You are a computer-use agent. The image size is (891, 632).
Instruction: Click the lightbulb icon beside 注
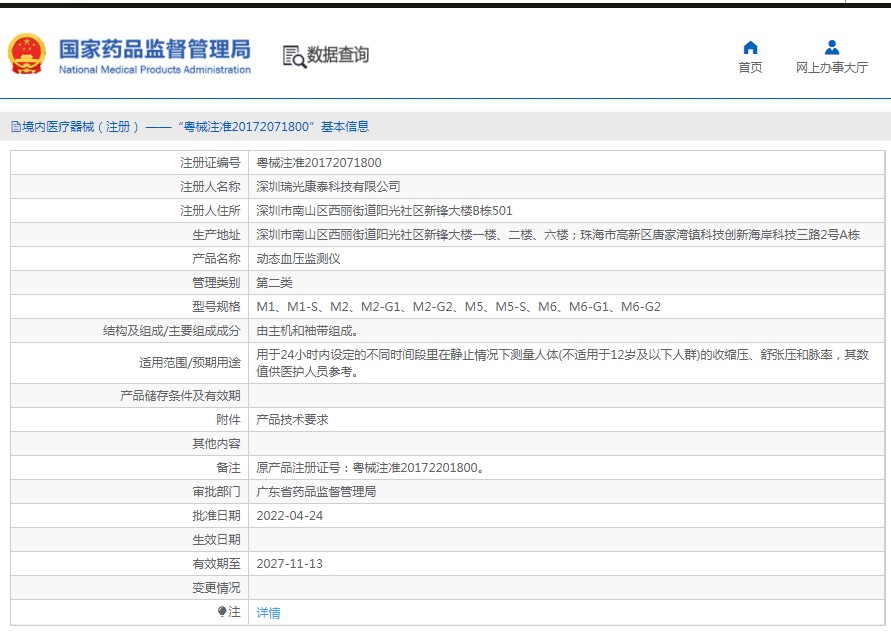pyautogui.click(x=222, y=612)
